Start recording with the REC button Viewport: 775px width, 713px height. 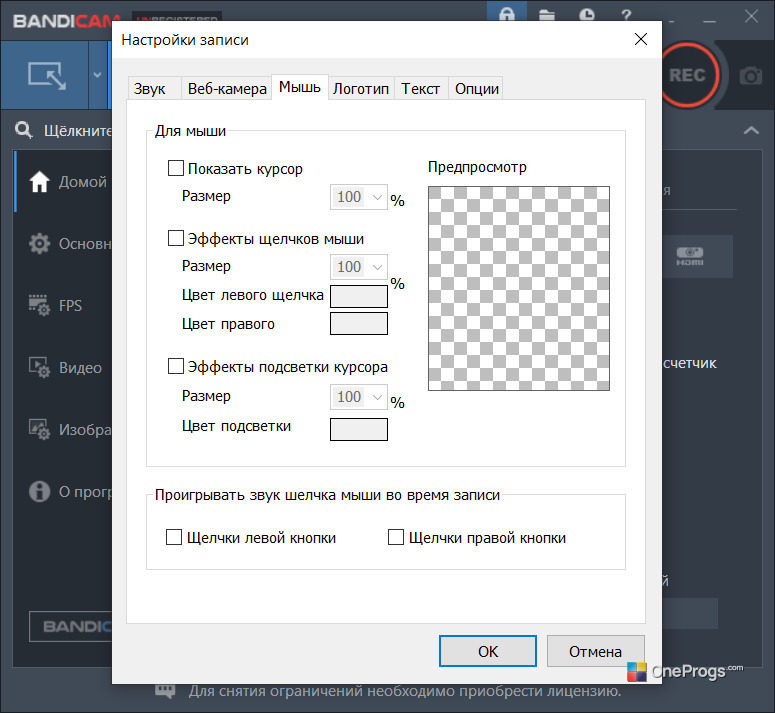[x=687, y=76]
